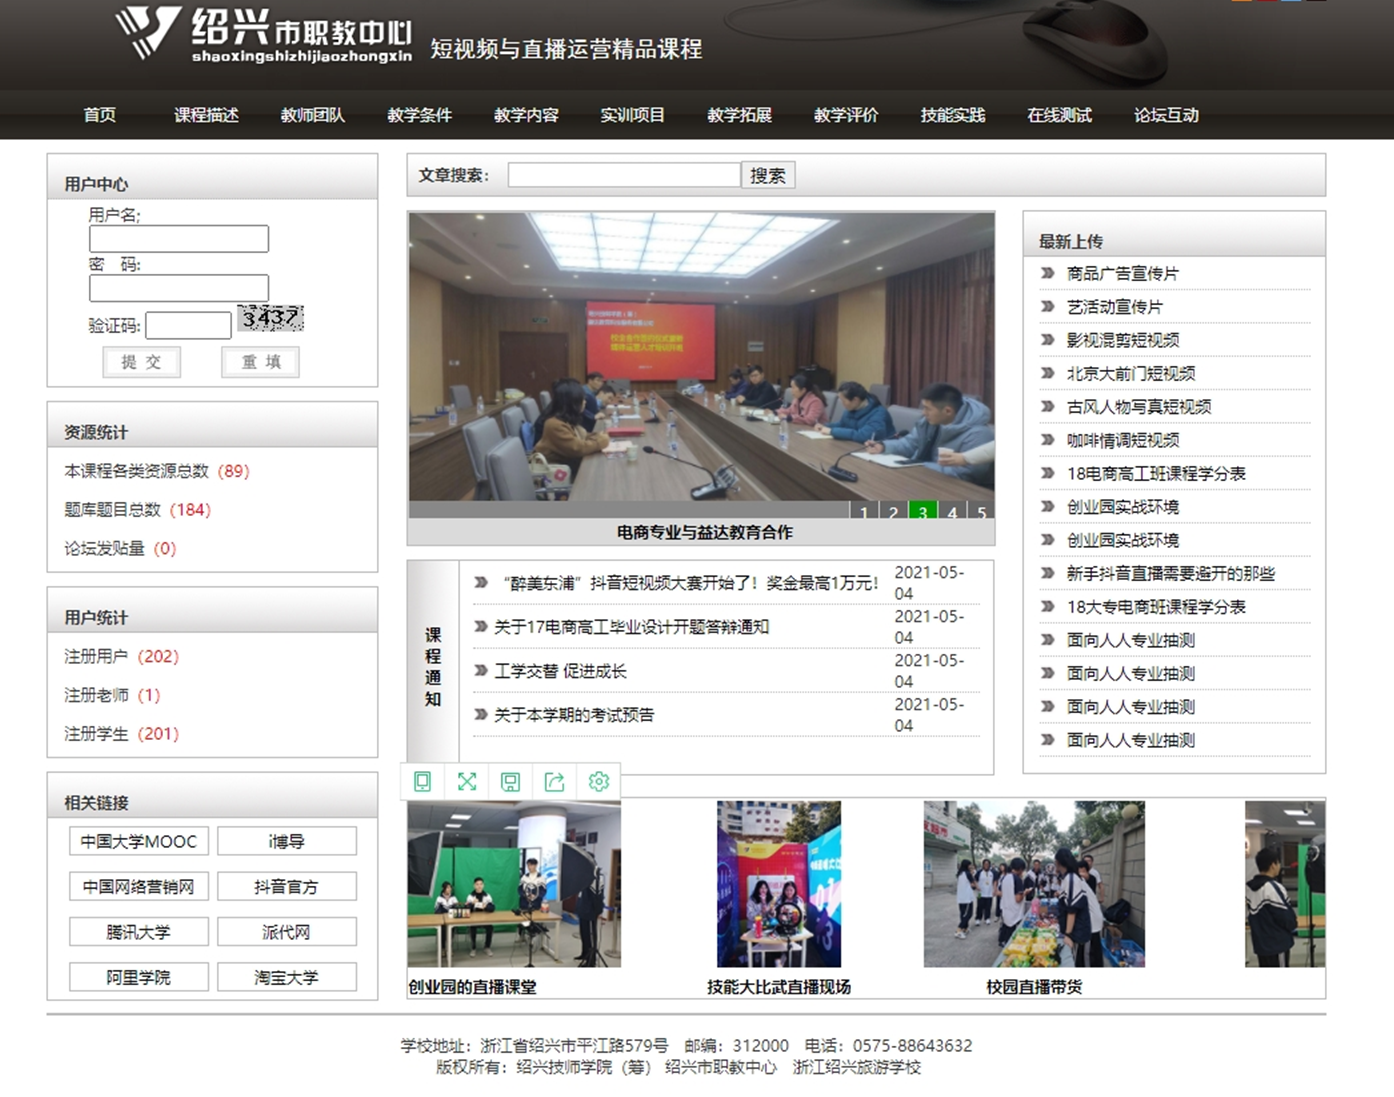Switch carousel to slide 1
The height and width of the screenshot is (1097, 1394).
864,512
